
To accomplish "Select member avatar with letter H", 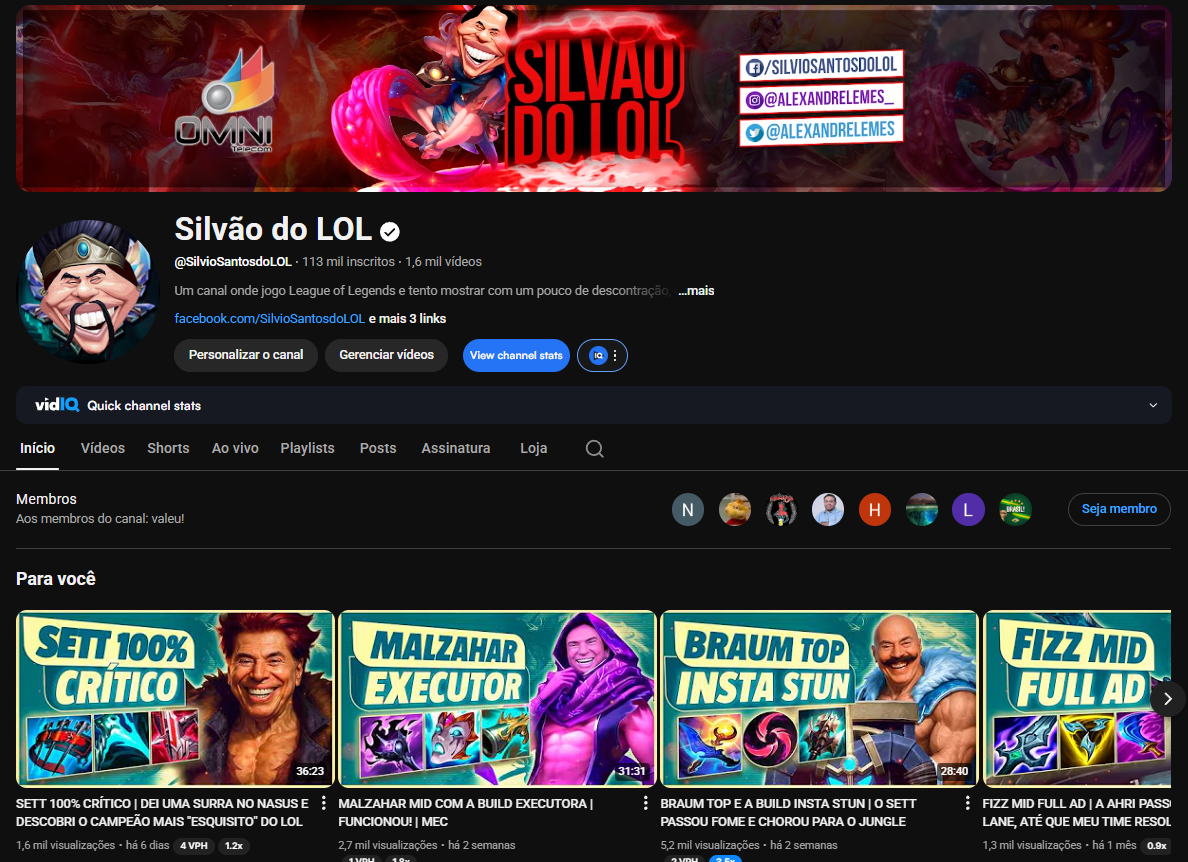I will tap(874, 510).
